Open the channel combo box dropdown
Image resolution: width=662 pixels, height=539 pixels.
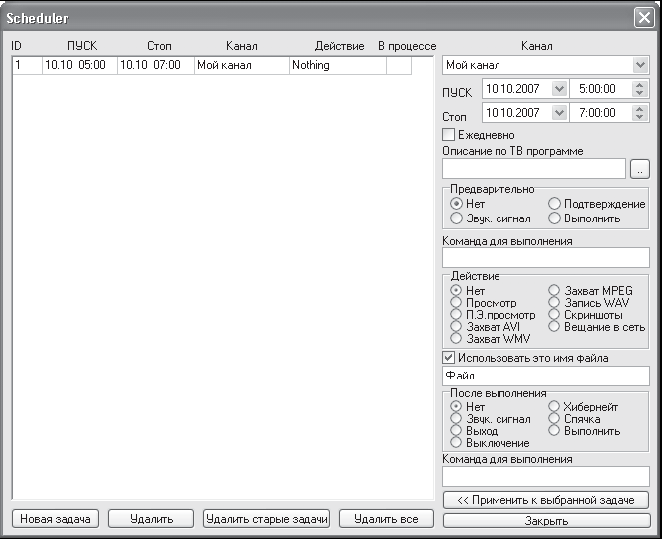click(640, 65)
